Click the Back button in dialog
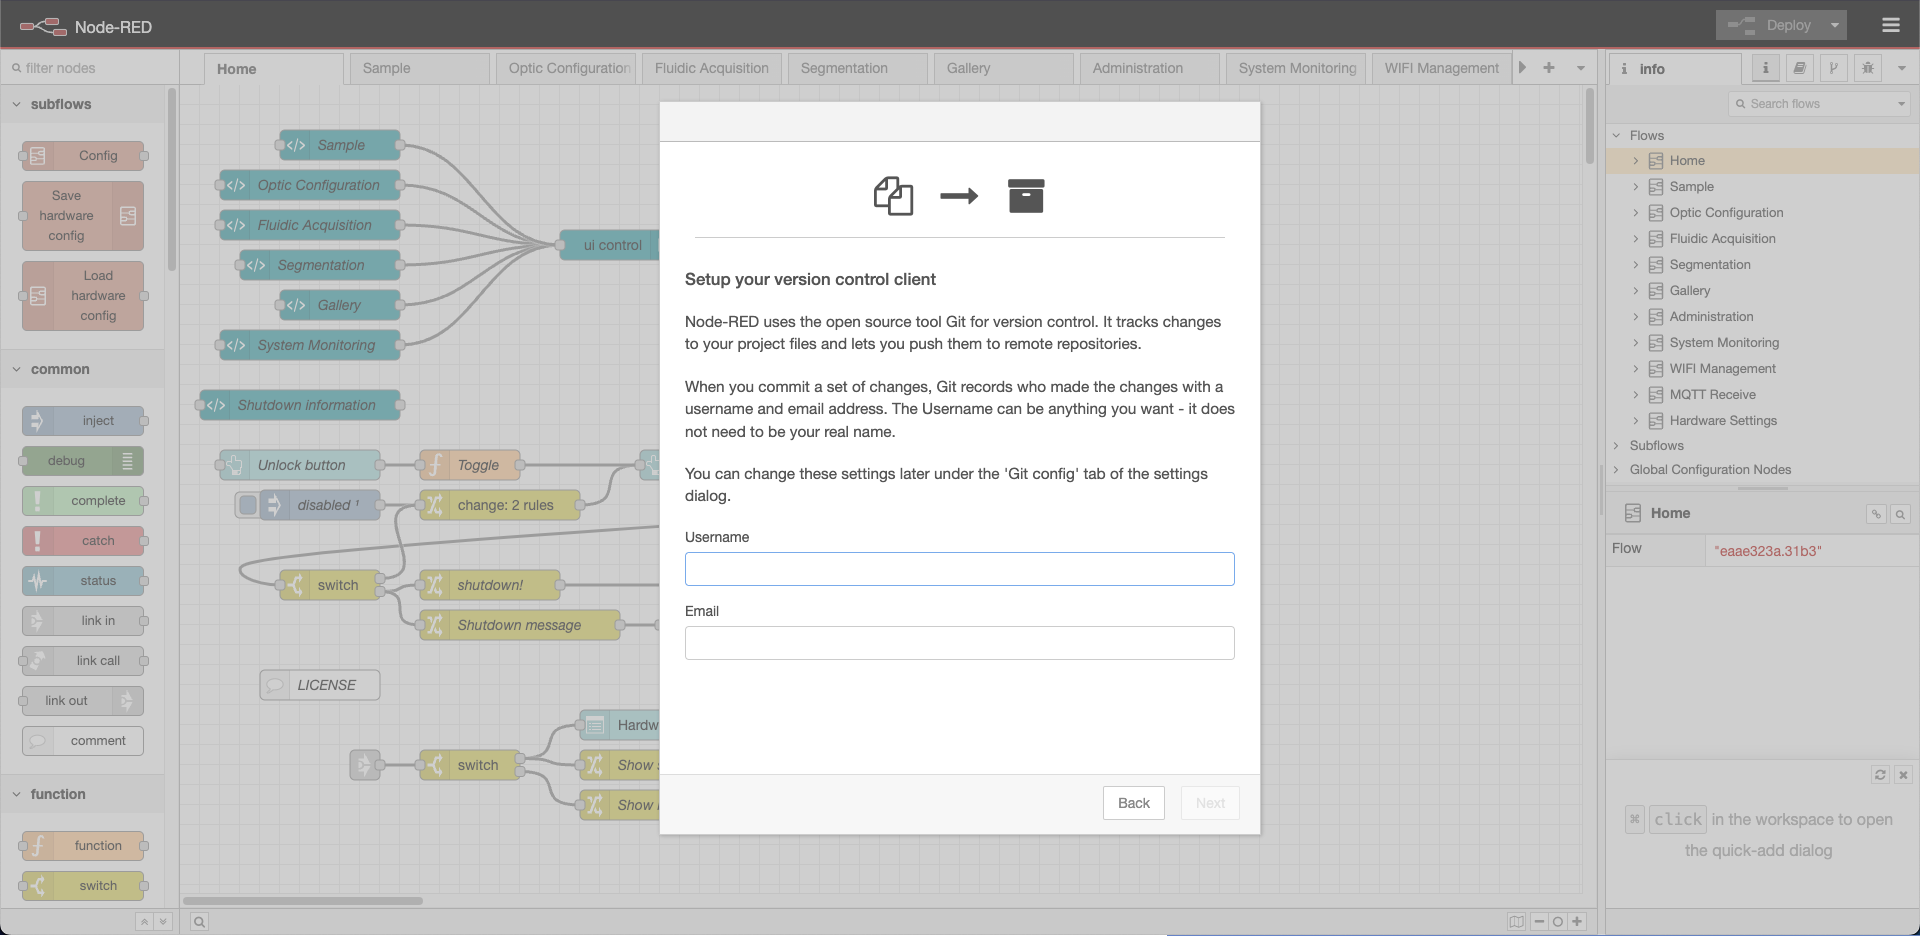The width and height of the screenshot is (1920, 936). pos(1134,803)
